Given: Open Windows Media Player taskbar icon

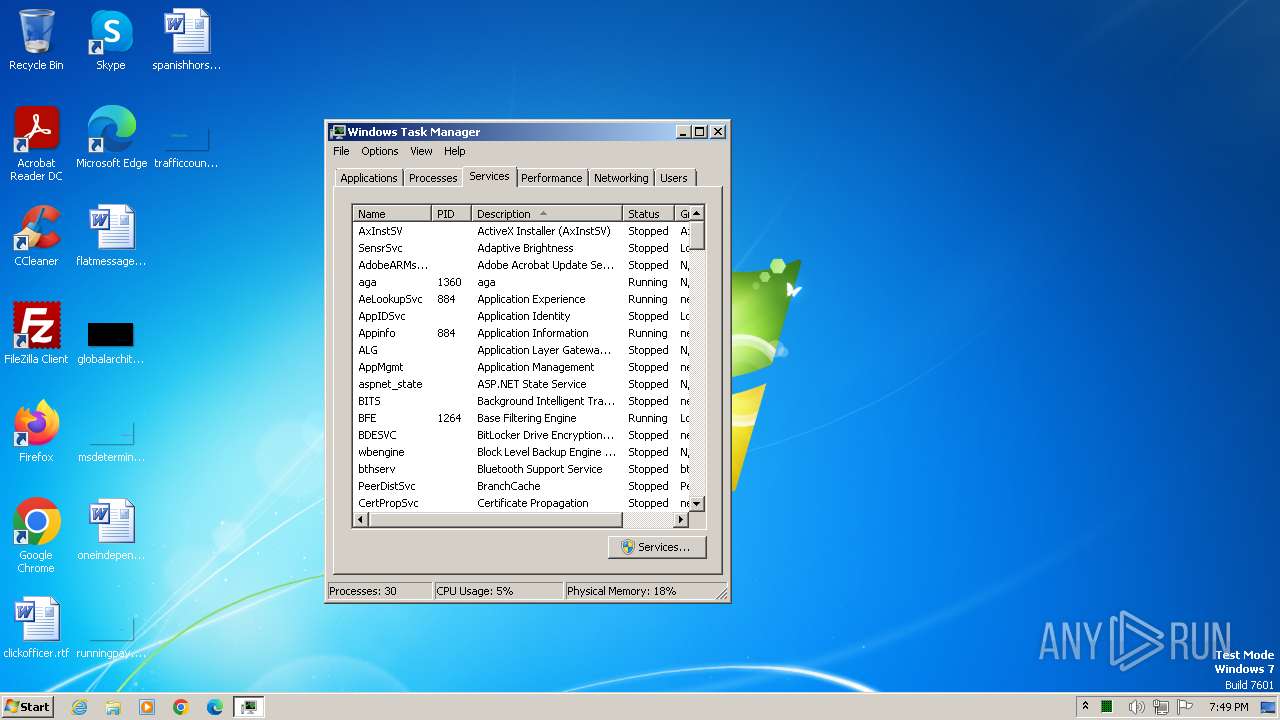Looking at the screenshot, I should click(x=147, y=707).
